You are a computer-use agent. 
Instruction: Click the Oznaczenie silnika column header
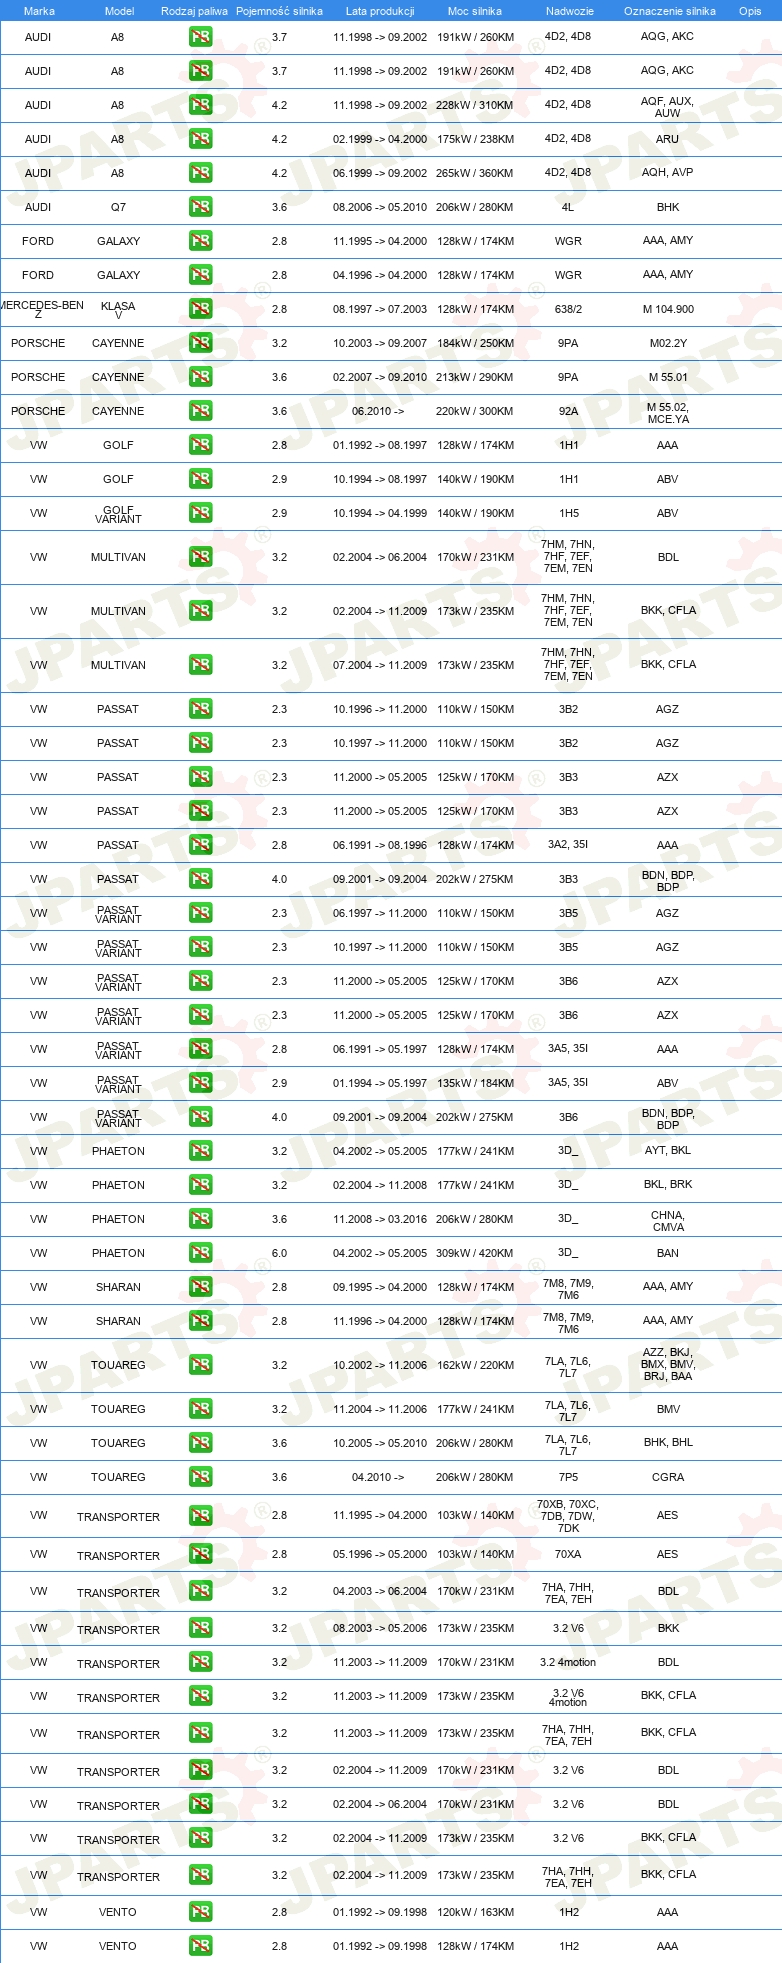[669, 11]
